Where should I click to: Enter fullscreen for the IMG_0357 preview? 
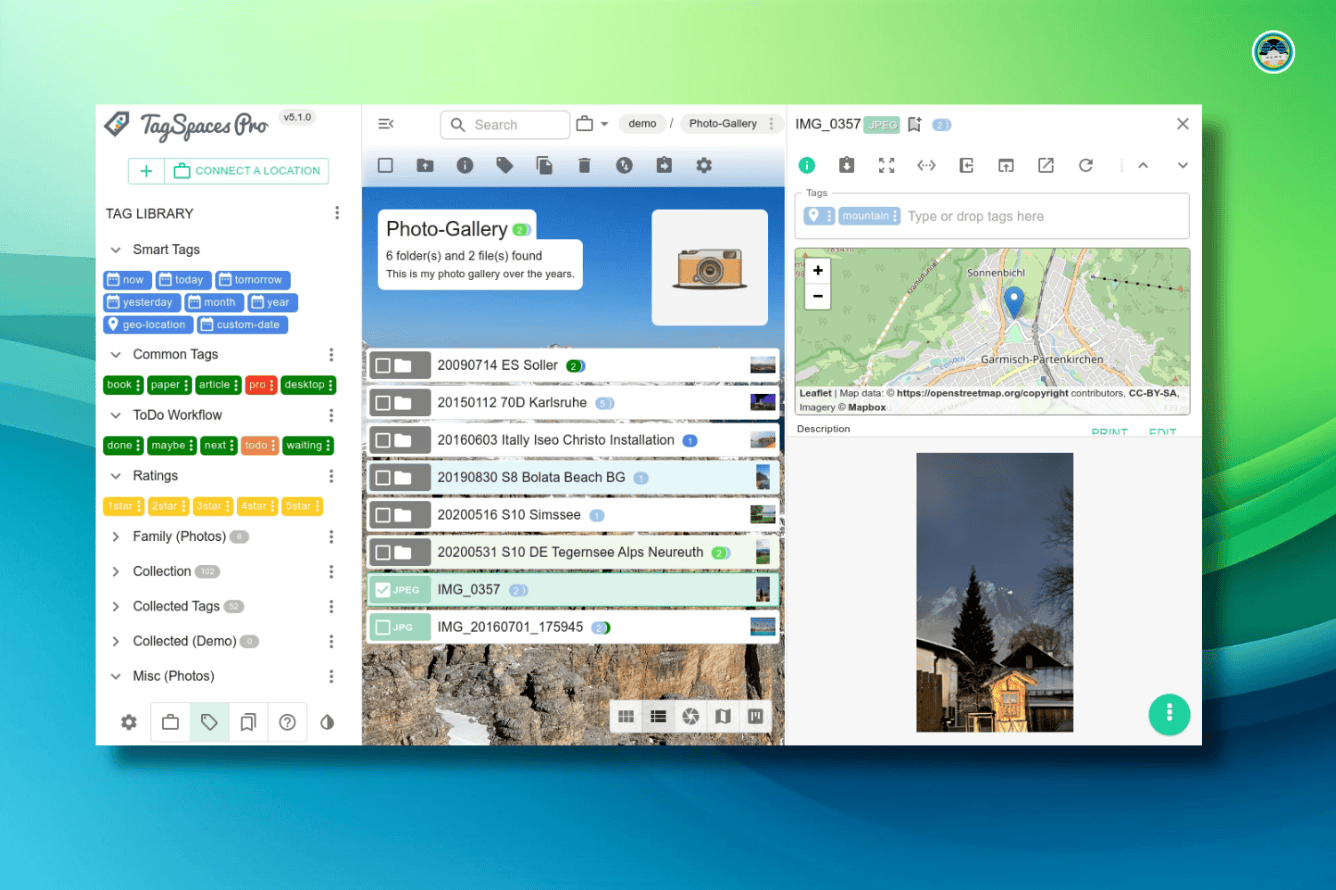point(886,166)
